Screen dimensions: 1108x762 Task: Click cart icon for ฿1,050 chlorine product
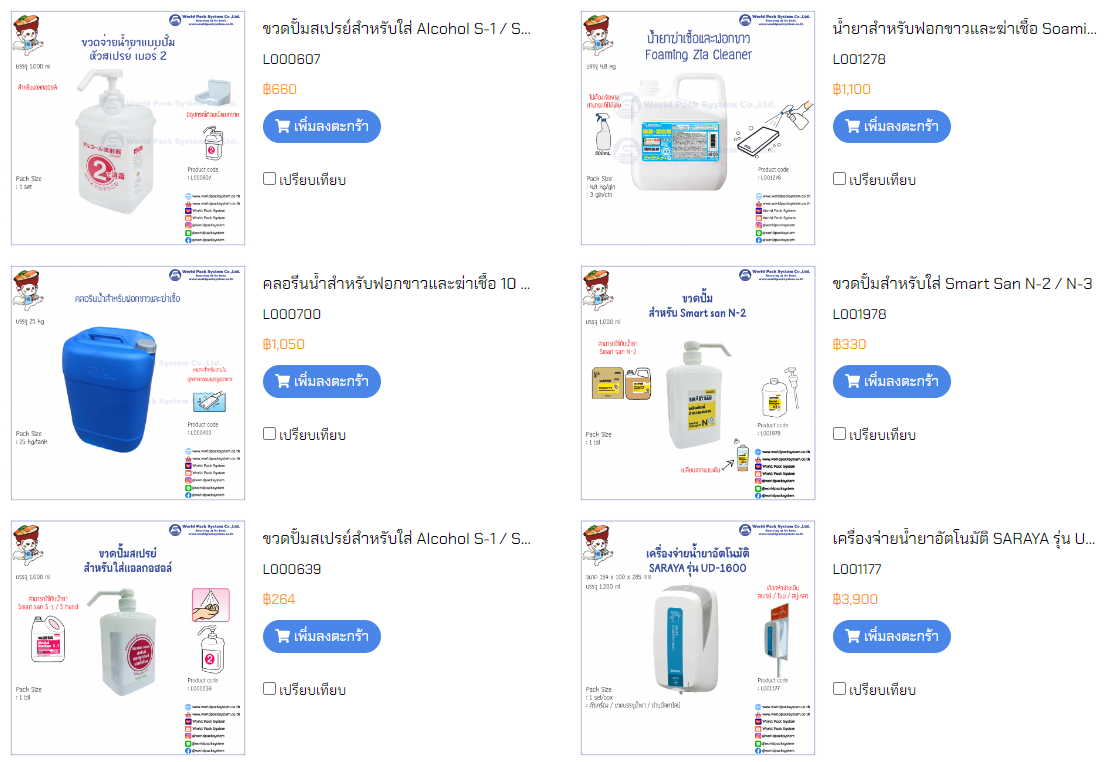tap(283, 382)
